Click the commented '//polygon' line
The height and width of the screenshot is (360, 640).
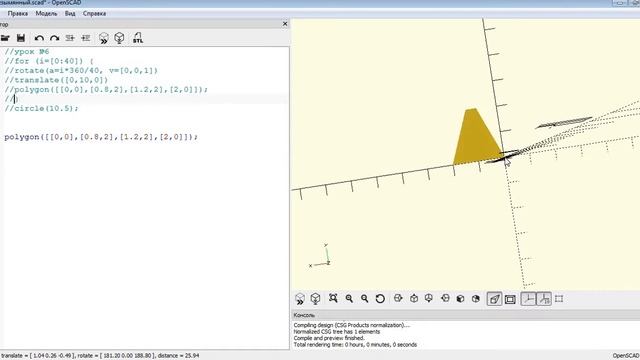[106, 89]
